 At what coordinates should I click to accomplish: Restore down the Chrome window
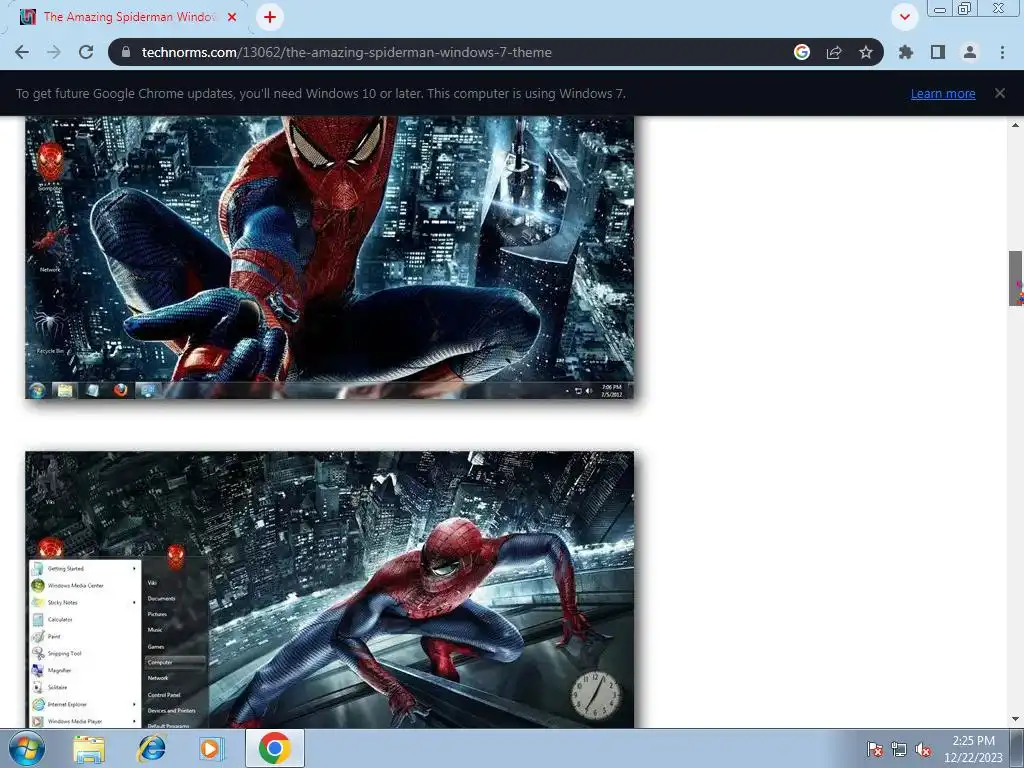coord(964,8)
